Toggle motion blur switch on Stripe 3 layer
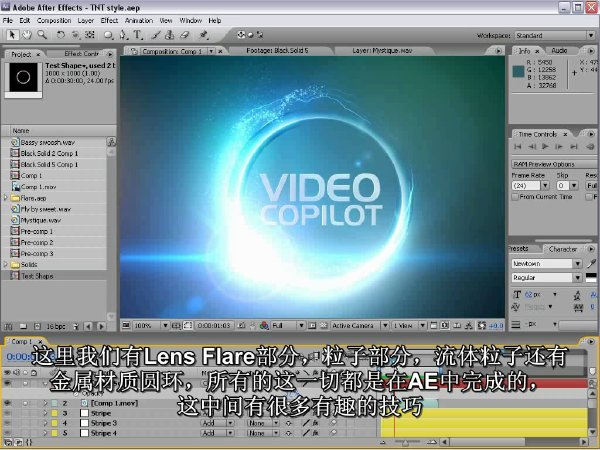 tap(333, 423)
